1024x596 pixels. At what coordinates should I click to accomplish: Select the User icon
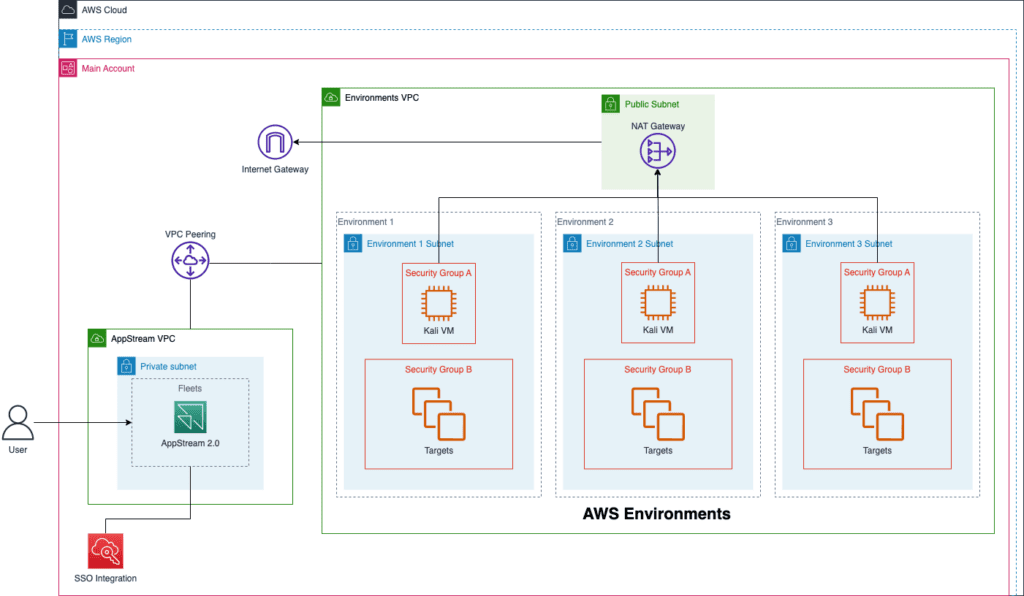coord(18,423)
